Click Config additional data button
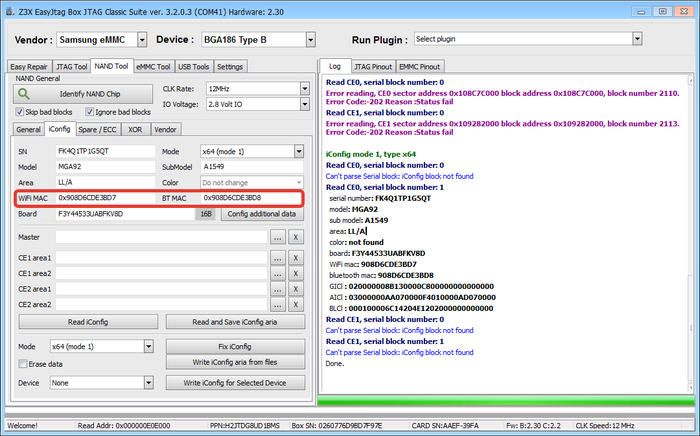This screenshot has height=436, width=700. click(x=262, y=214)
